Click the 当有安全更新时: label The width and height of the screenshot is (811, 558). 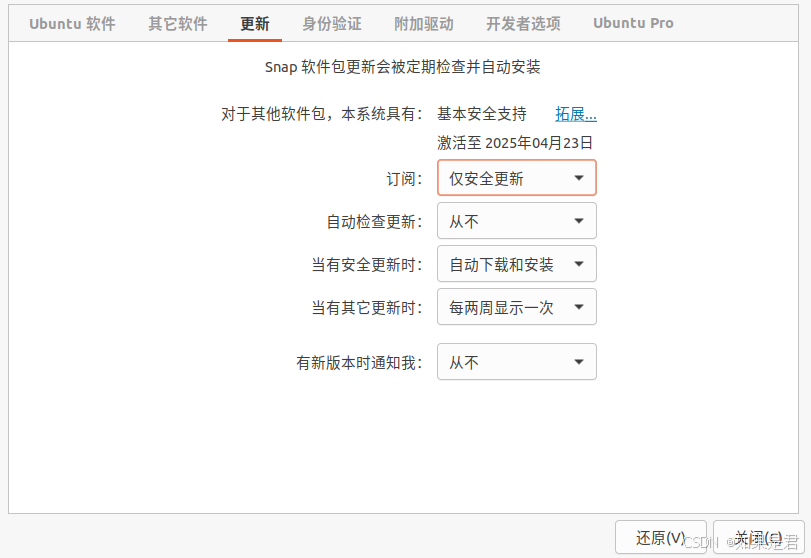tap(367, 265)
